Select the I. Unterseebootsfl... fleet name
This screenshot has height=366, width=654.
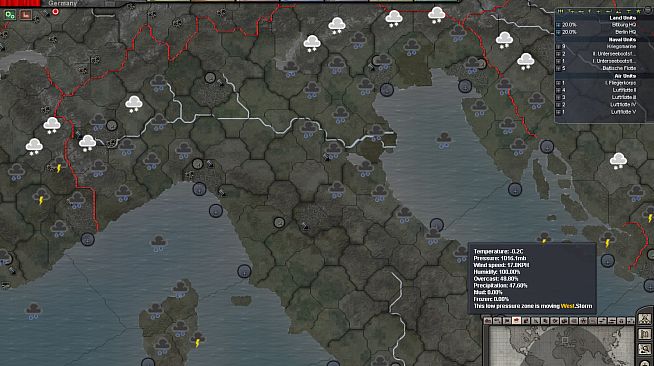pyautogui.click(x=614, y=61)
